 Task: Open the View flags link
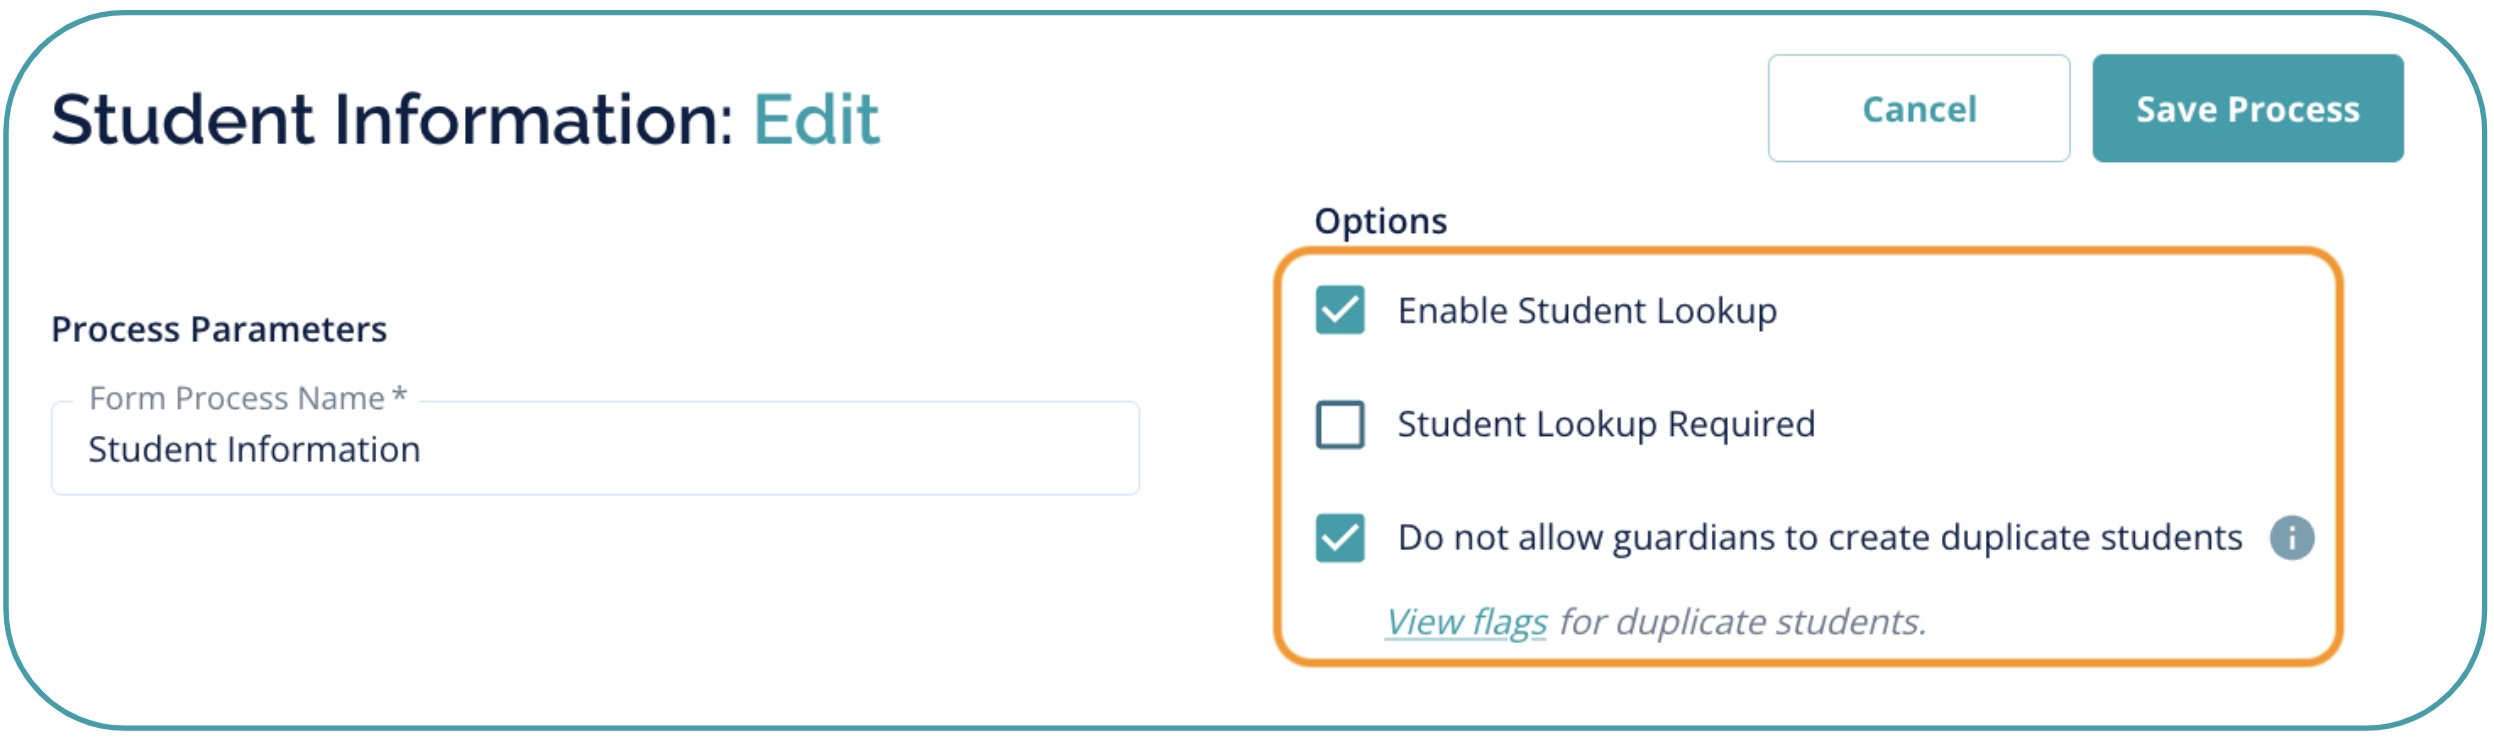tap(1466, 622)
